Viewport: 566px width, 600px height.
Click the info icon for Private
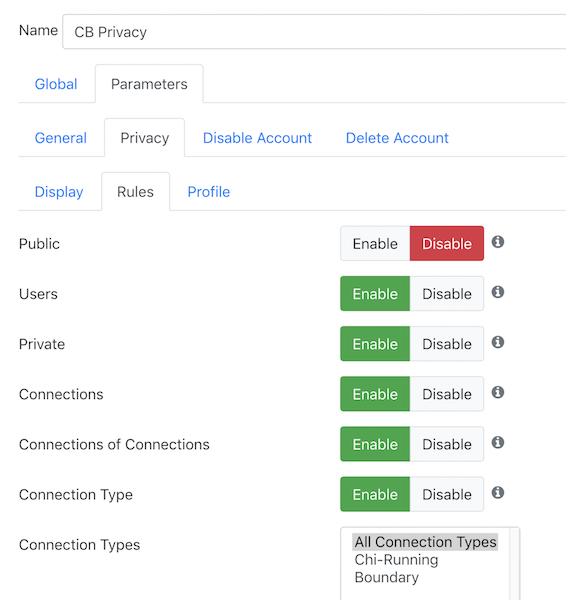click(497, 342)
